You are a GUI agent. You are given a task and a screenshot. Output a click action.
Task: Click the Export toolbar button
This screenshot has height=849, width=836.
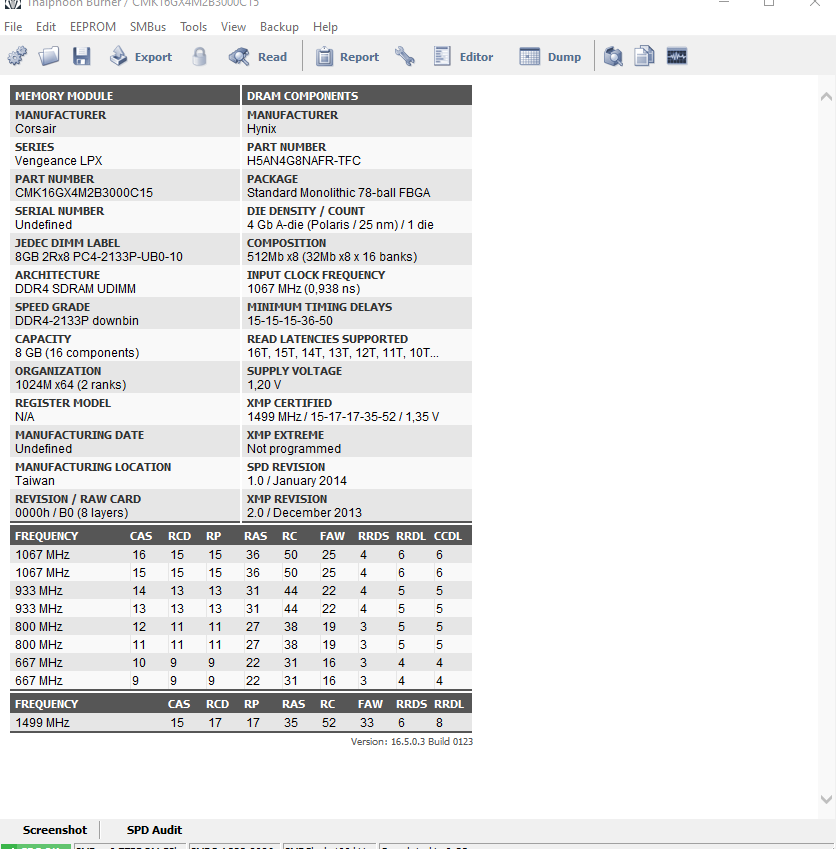click(141, 56)
